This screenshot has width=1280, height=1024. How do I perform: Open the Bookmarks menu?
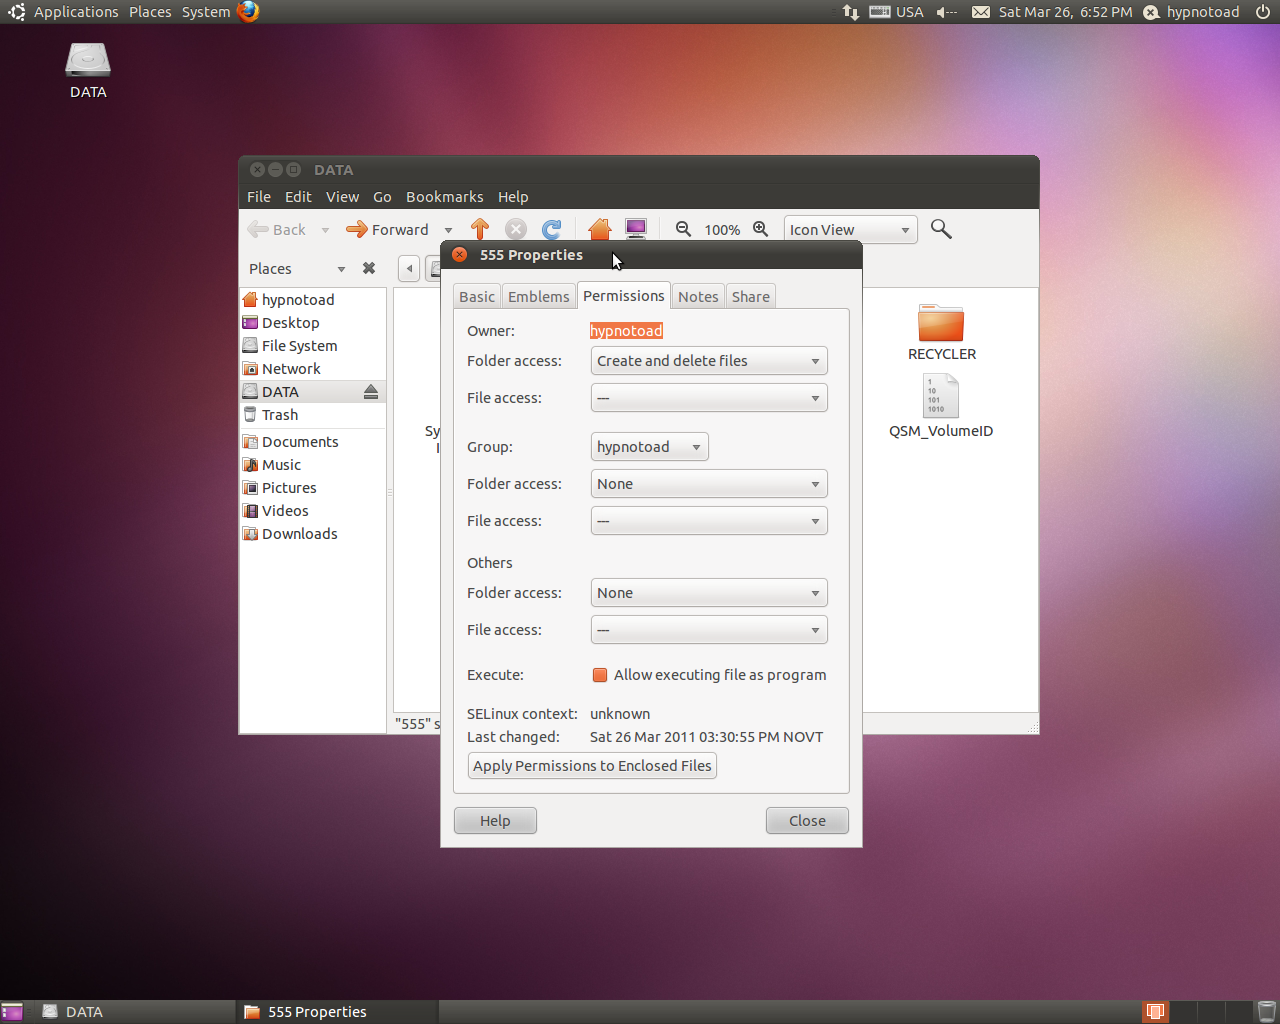444,197
